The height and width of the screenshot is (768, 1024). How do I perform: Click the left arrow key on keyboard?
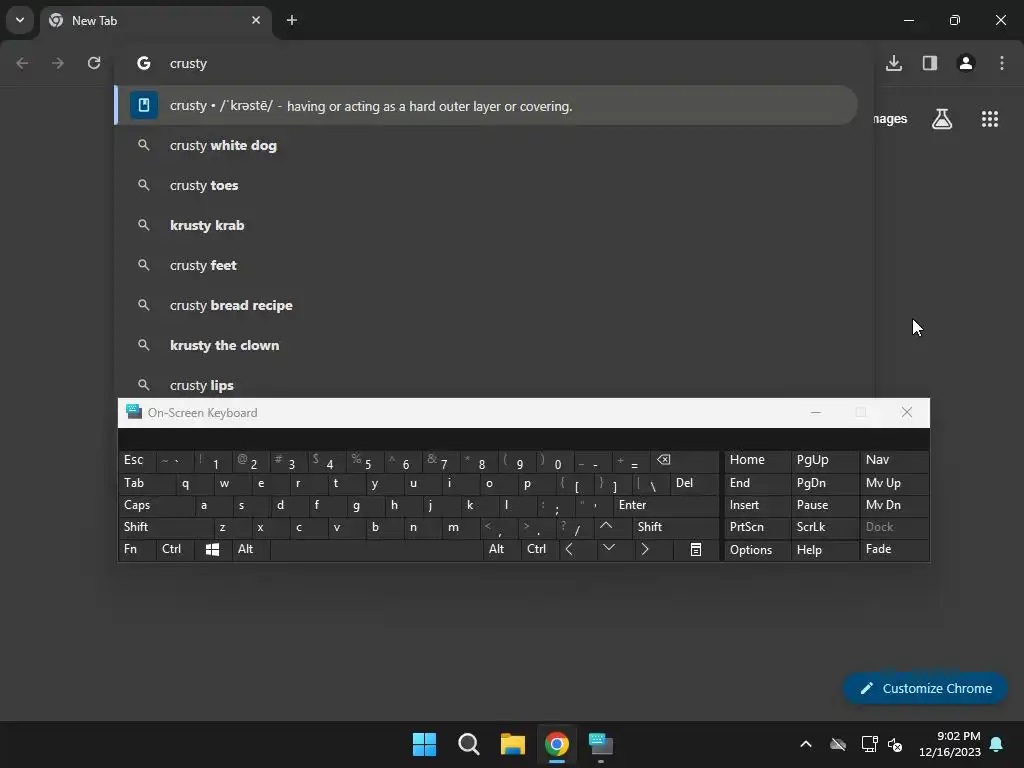[578, 549]
